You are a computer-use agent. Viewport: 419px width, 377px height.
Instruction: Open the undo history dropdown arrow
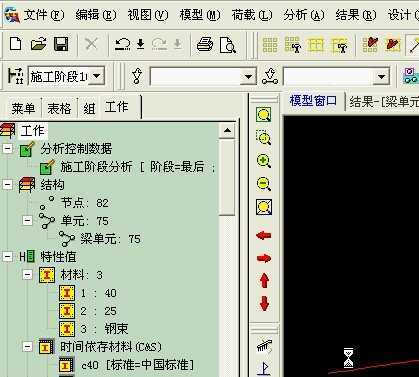pos(141,44)
